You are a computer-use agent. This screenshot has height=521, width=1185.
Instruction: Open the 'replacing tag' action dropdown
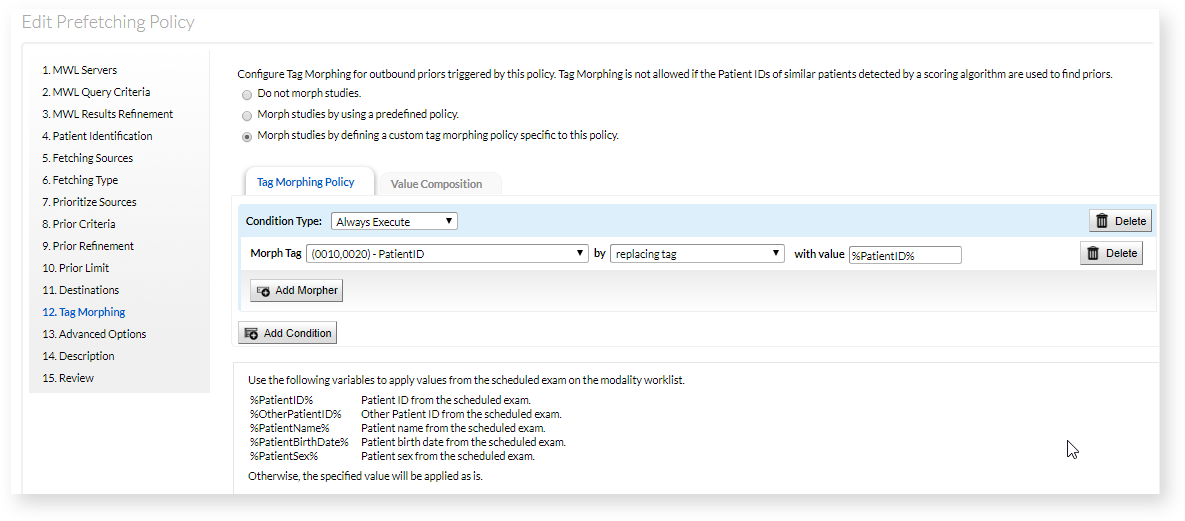coord(696,254)
